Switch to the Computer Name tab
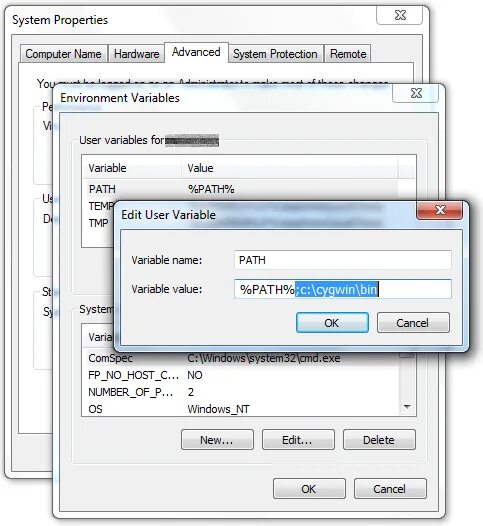This screenshot has height=526, width=483. pos(63,54)
